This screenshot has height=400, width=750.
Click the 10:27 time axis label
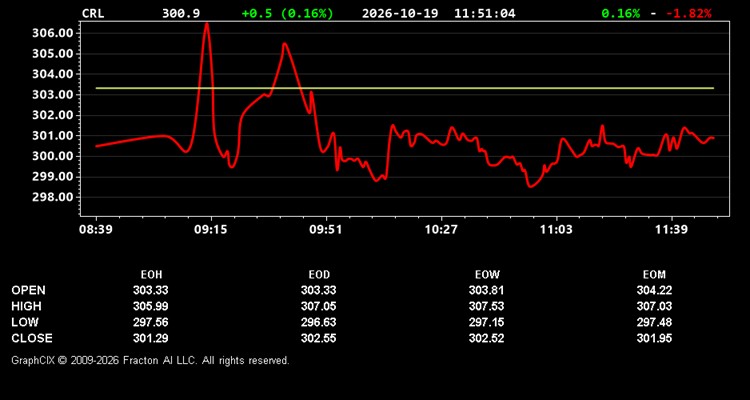coord(441,230)
